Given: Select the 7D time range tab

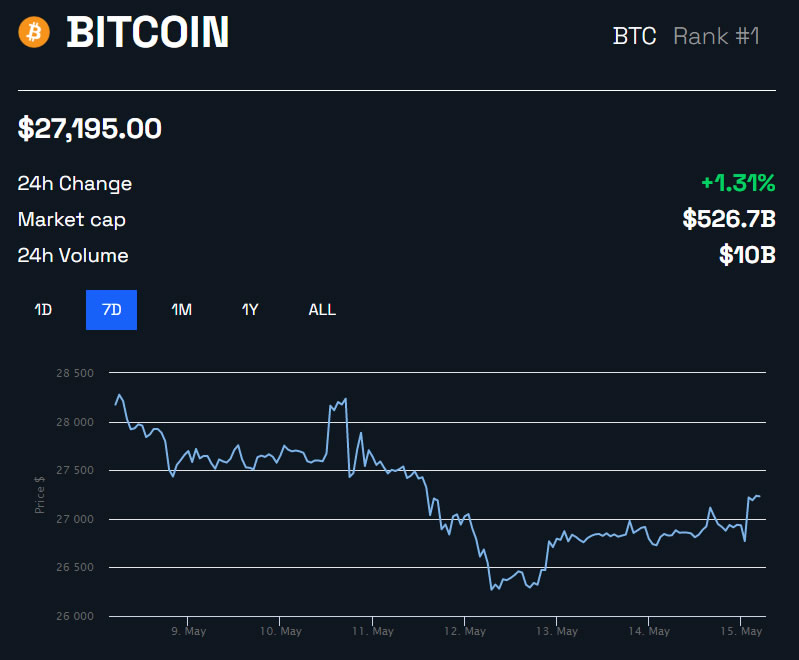Looking at the screenshot, I should [111, 310].
